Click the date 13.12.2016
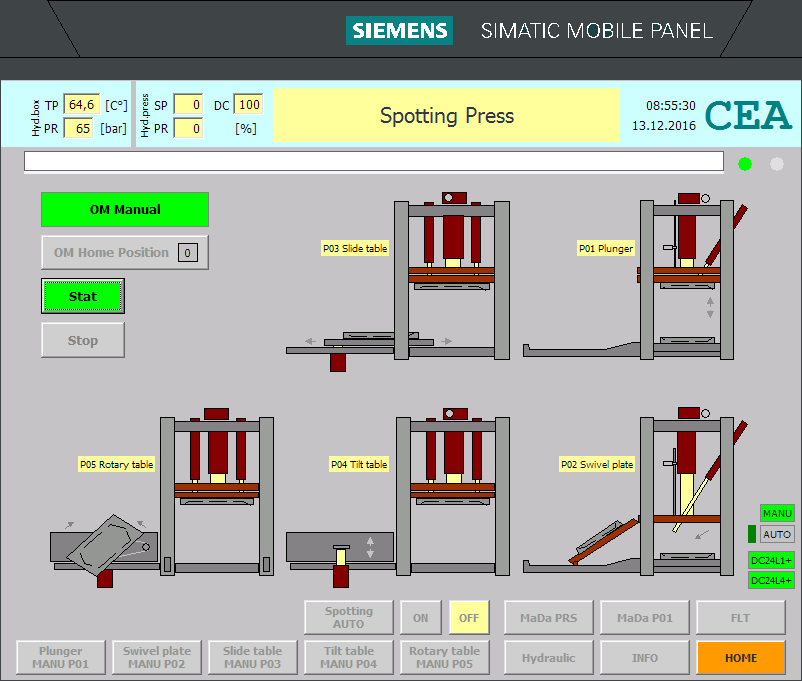Screen dimensions: 802x681 click(x=664, y=126)
